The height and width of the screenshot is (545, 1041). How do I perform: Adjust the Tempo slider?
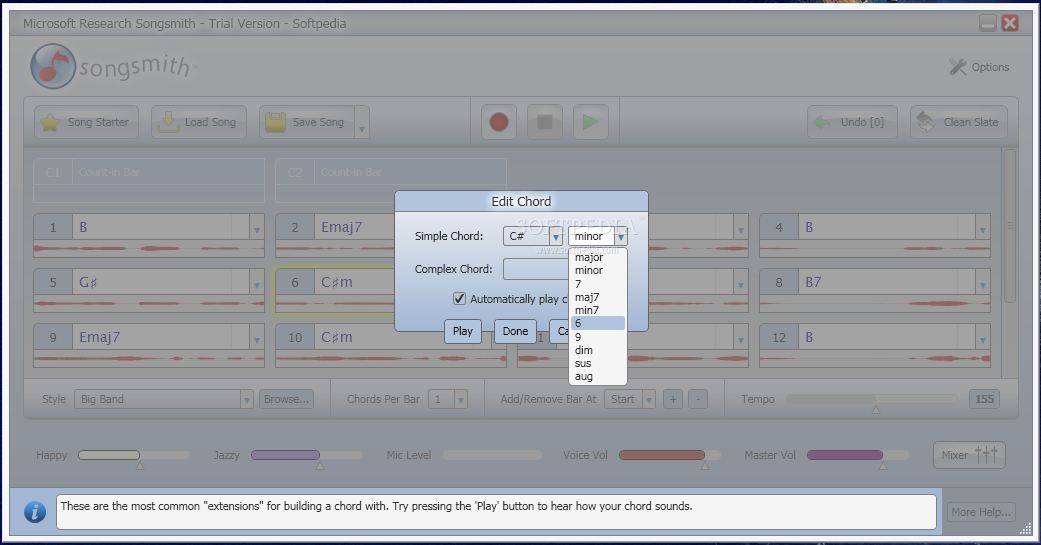point(872,399)
